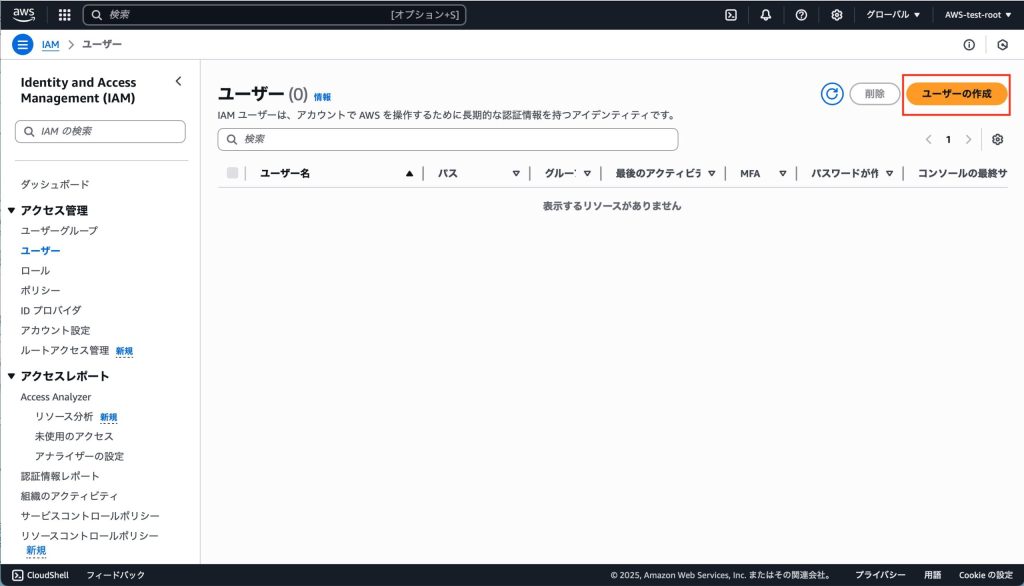Collapse the アクセスレポート section
Viewport: 1024px width, 586px height.
click(11, 376)
